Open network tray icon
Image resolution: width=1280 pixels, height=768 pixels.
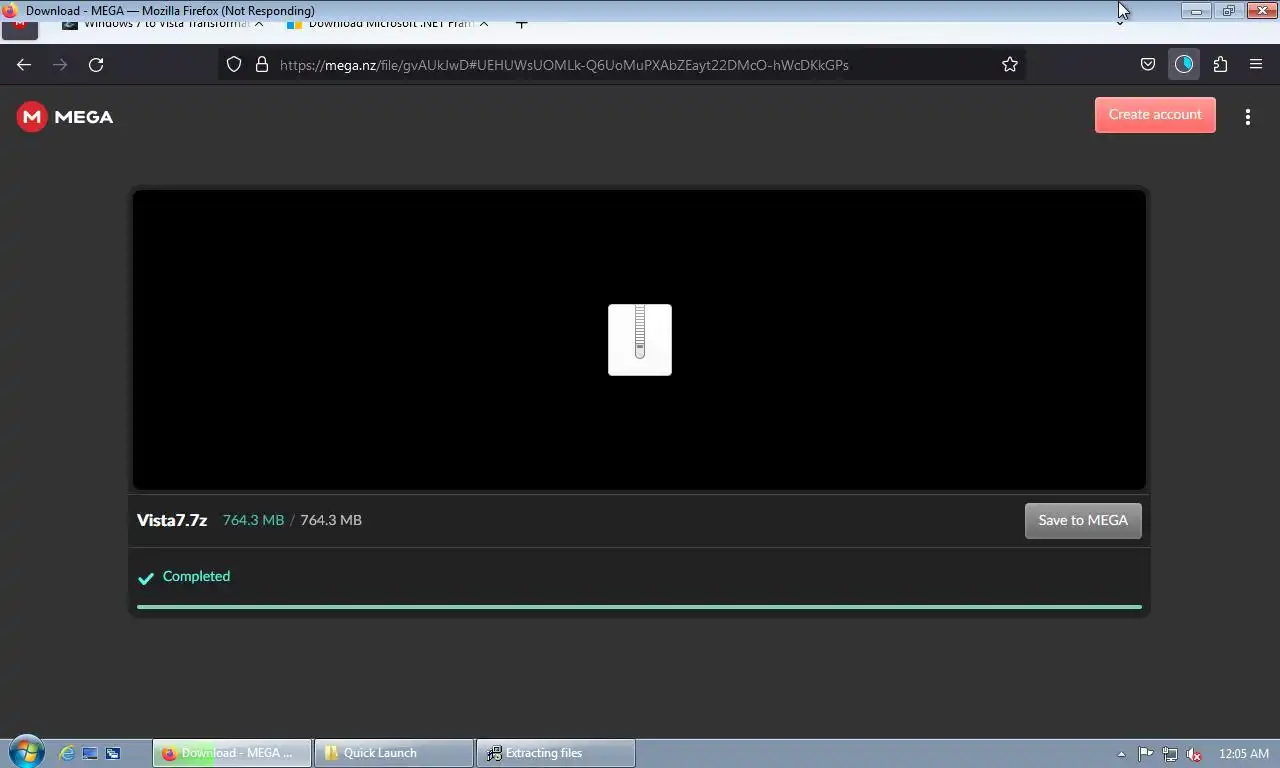[x=1169, y=754]
